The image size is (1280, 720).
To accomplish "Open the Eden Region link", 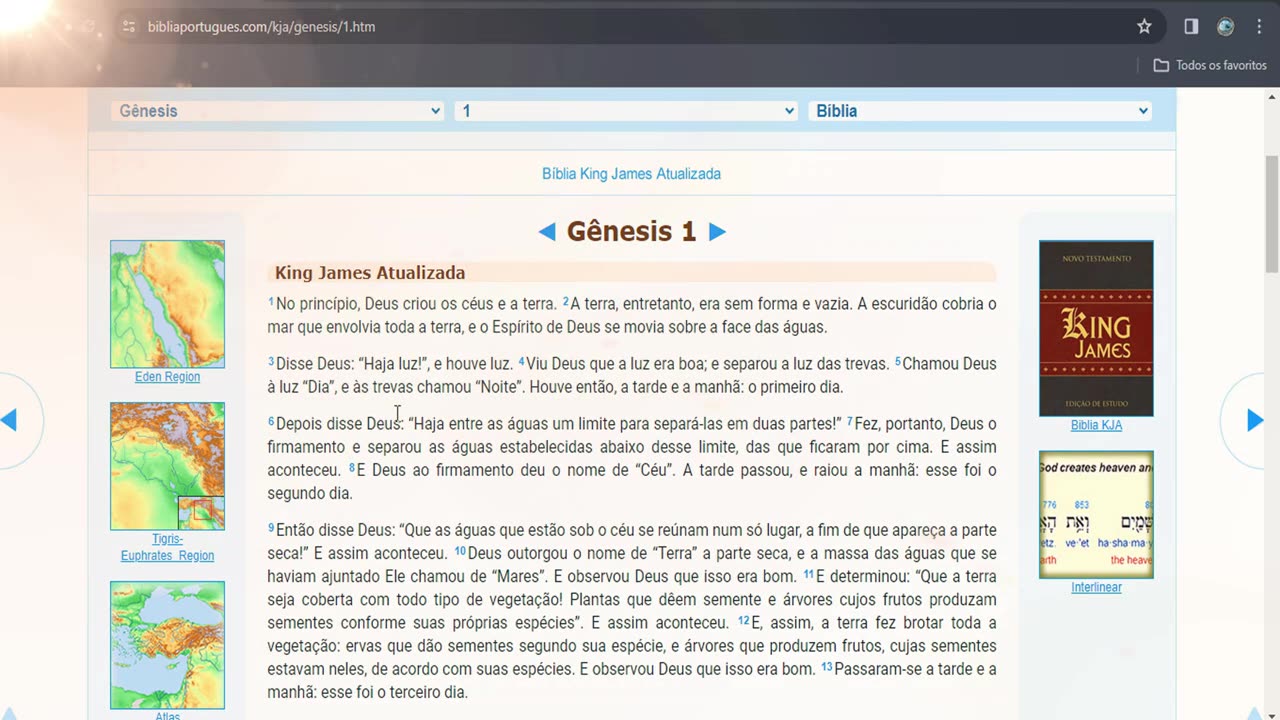I will [167, 377].
